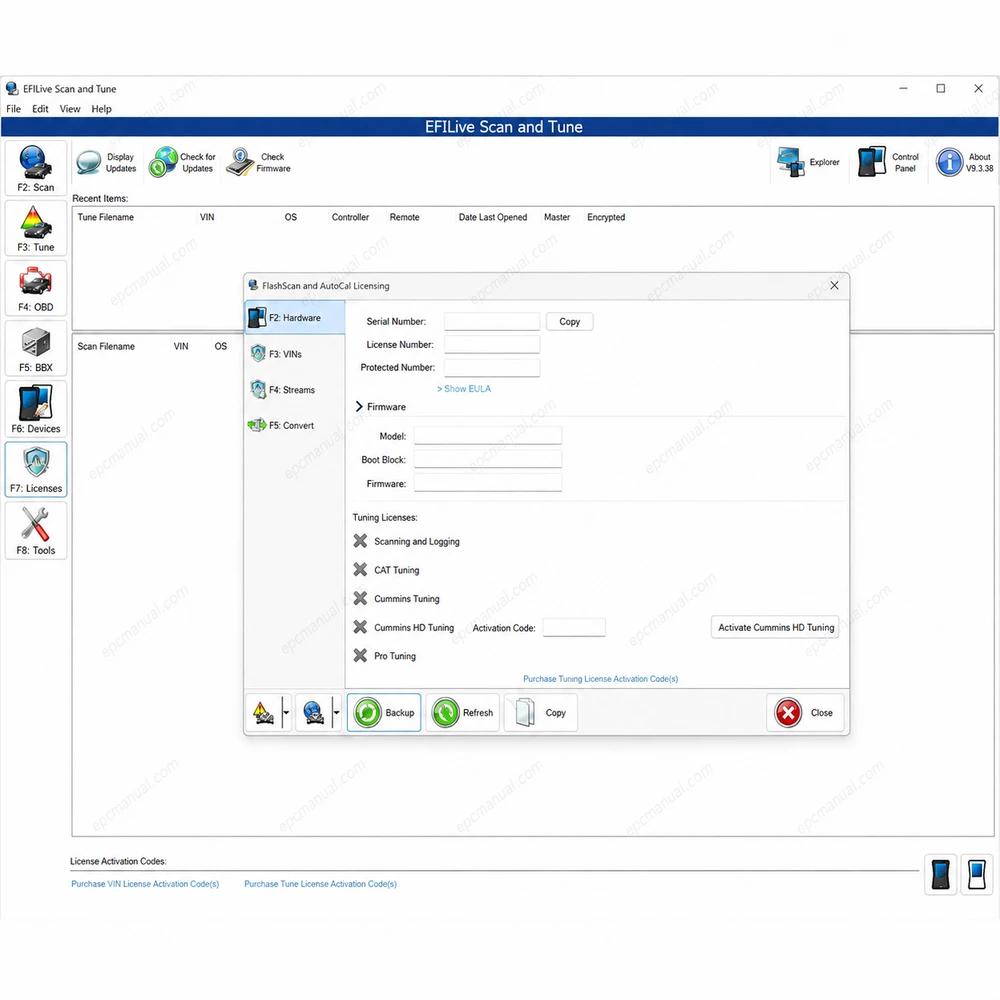1000x1000 pixels.
Task: Copy the serial number with the Copy button
Action: (570, 321)
